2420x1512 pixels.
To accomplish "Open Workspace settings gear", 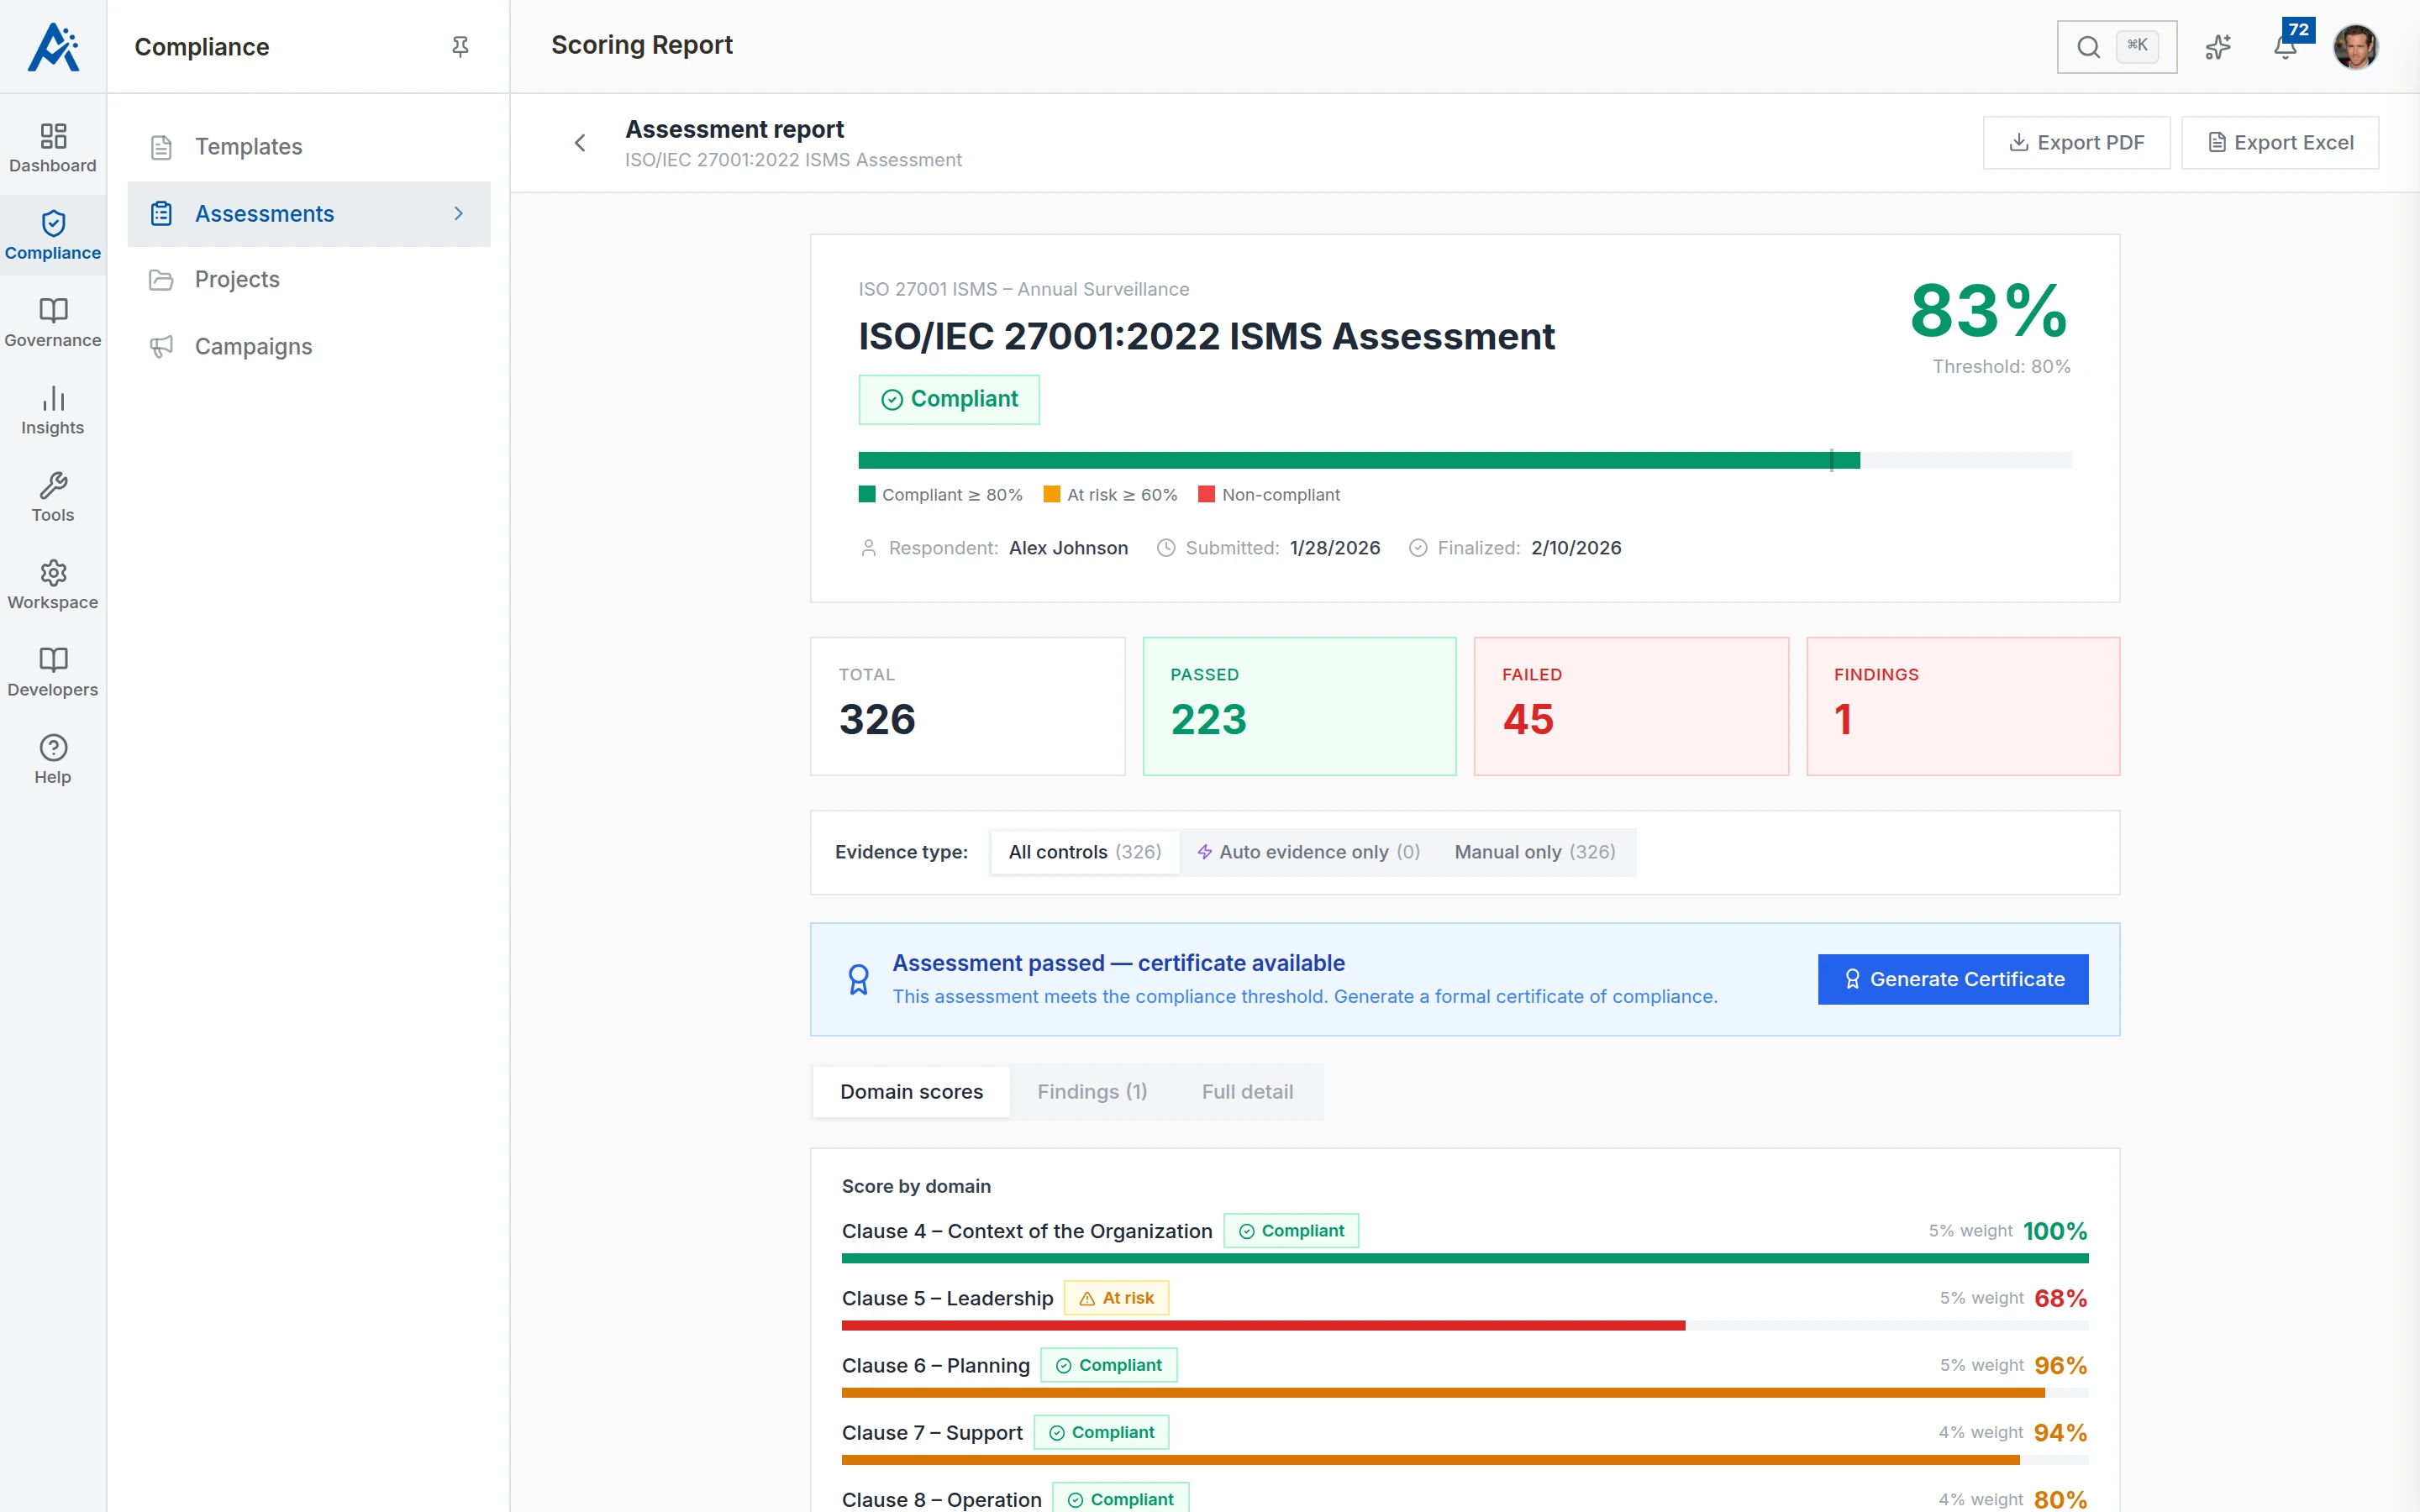I will click(53, 585).
